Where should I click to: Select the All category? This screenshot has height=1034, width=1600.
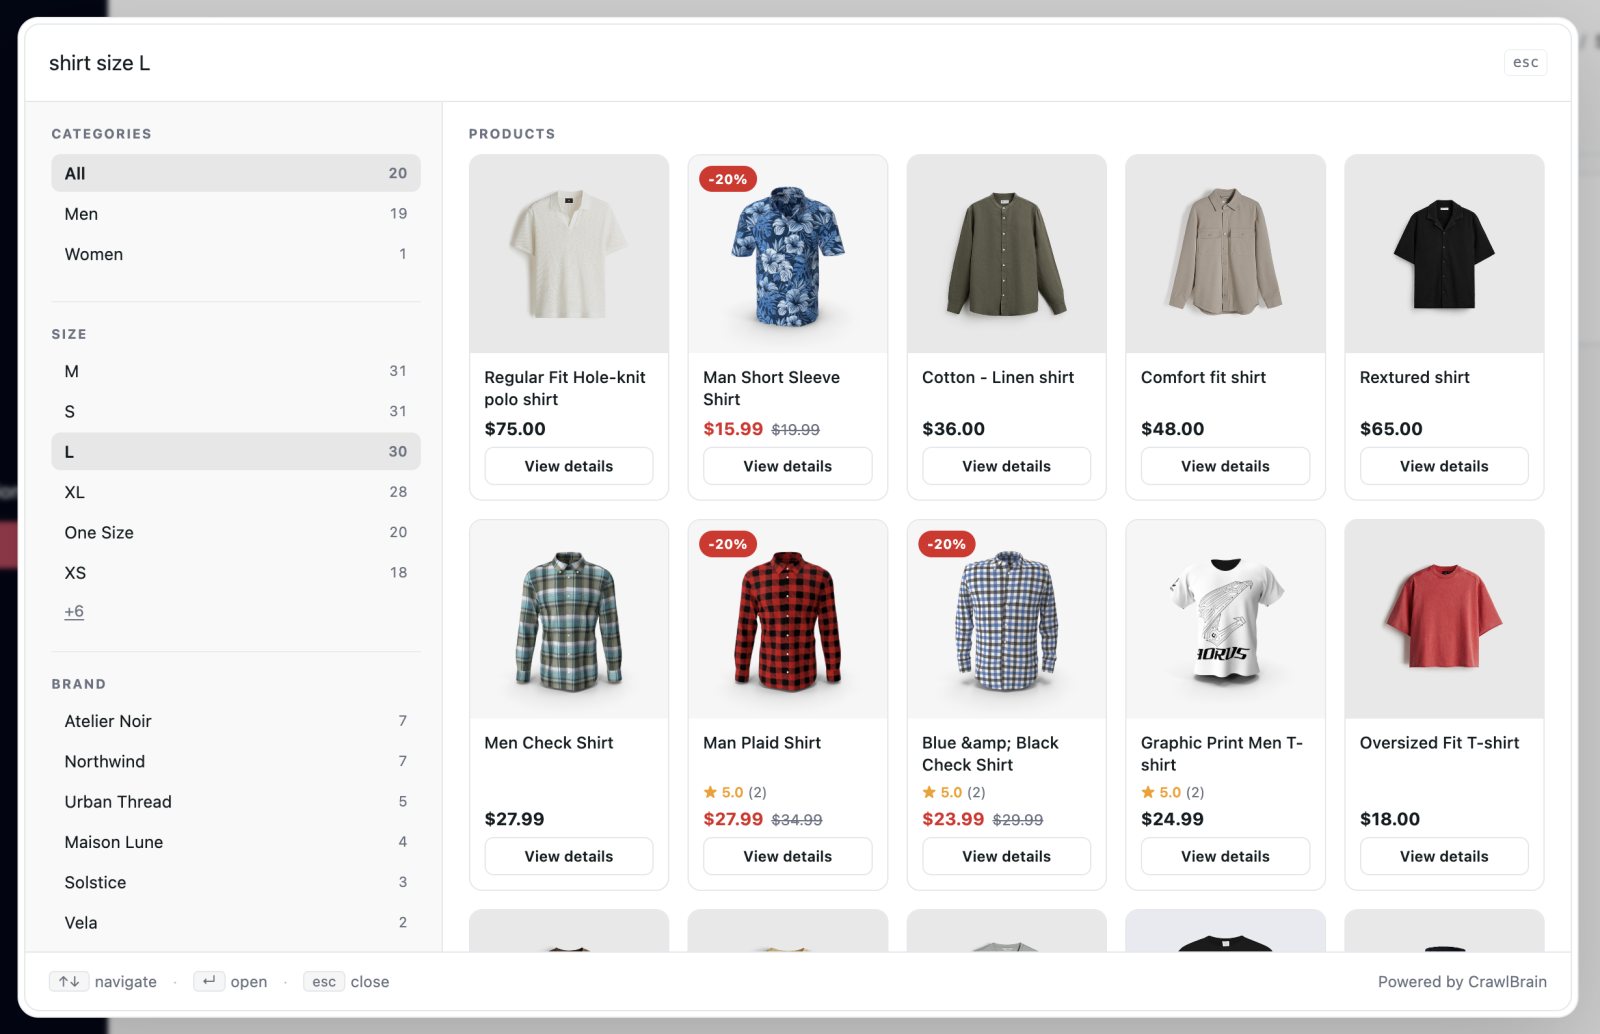click(x=236, y=173)
